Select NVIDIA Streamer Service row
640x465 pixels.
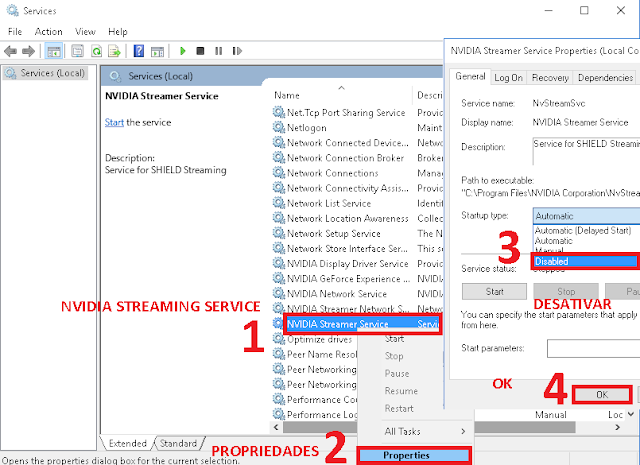click(x=362, y=324)
